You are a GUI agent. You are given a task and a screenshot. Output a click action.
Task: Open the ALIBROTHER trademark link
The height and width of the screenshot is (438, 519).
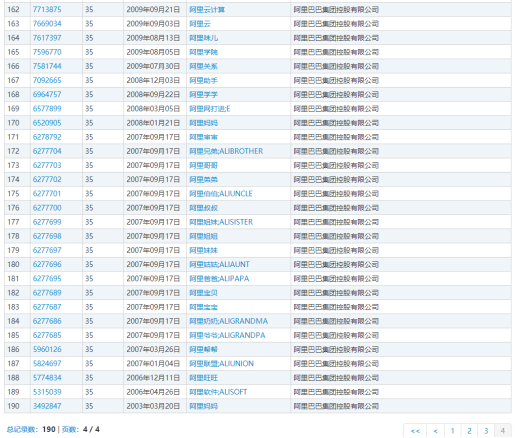point(226,151)
